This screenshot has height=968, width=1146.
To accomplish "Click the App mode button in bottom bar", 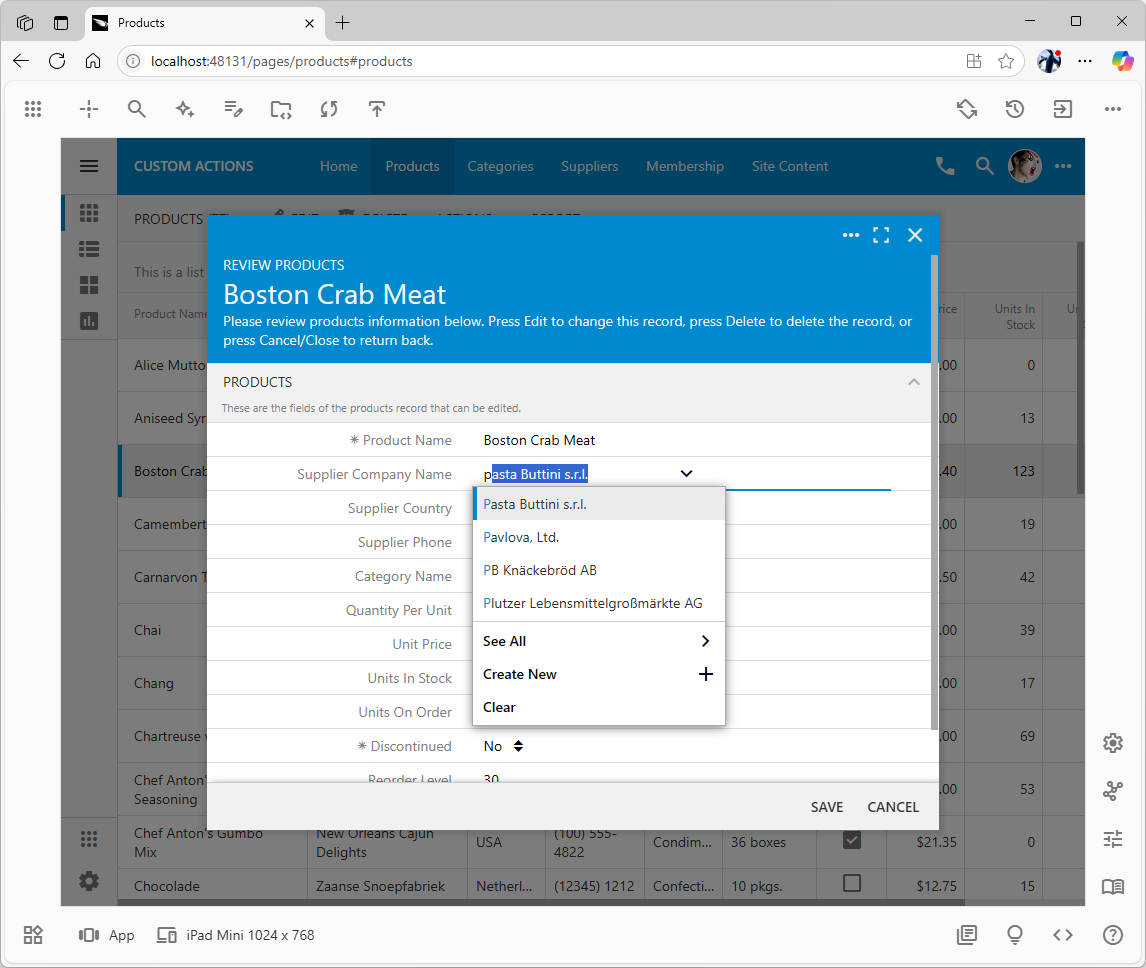I will [x=107, y=935].
